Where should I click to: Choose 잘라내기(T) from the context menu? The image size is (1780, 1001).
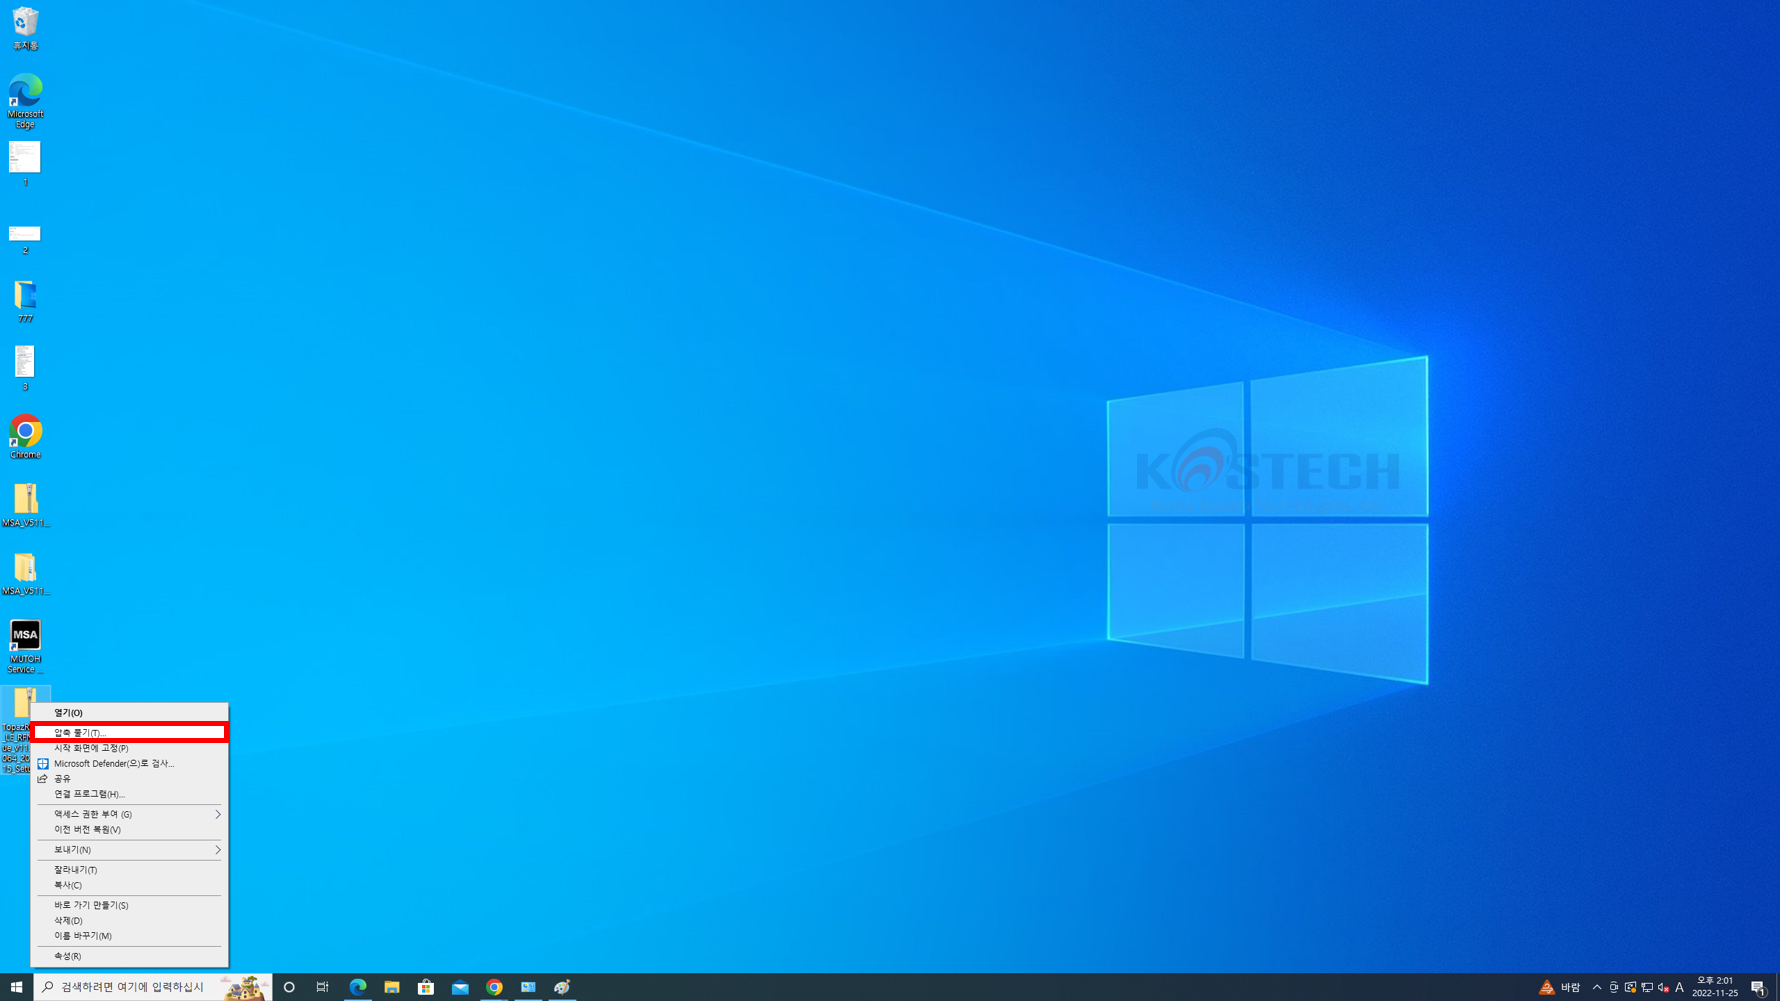(x=129, y=870)
